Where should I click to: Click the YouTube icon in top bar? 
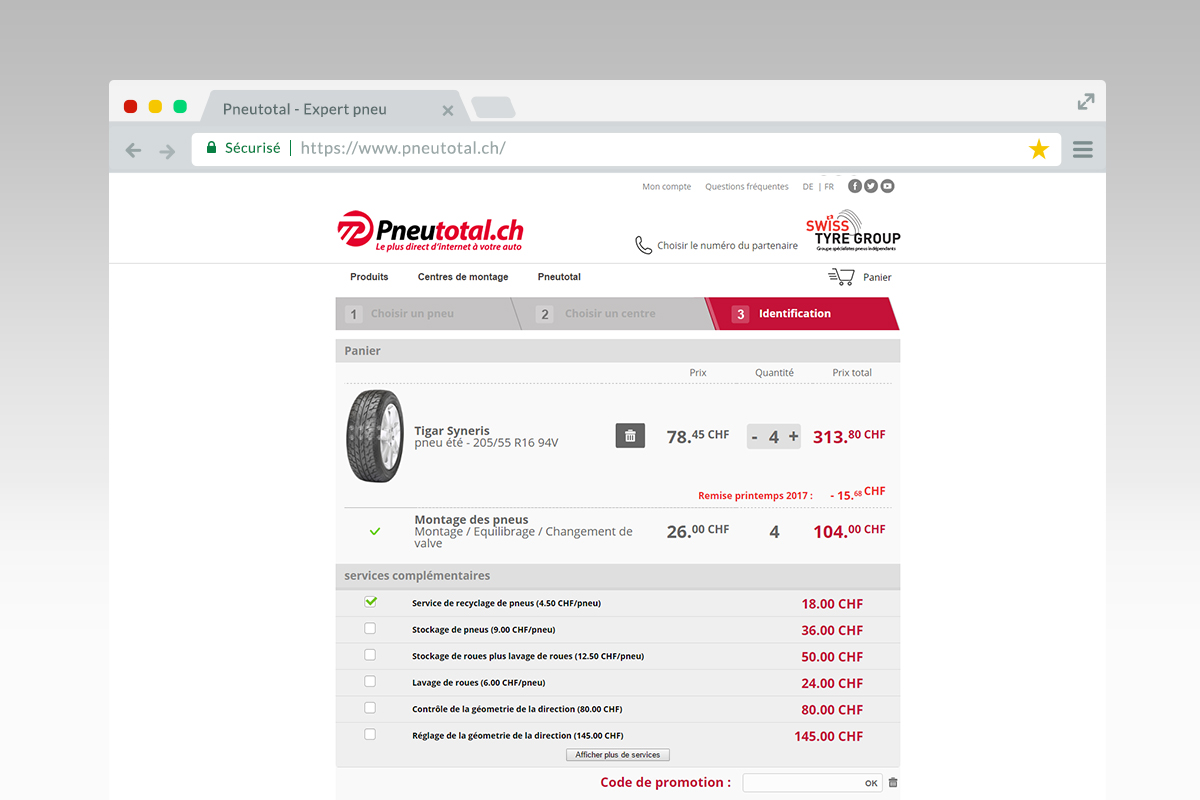[887, 186]
